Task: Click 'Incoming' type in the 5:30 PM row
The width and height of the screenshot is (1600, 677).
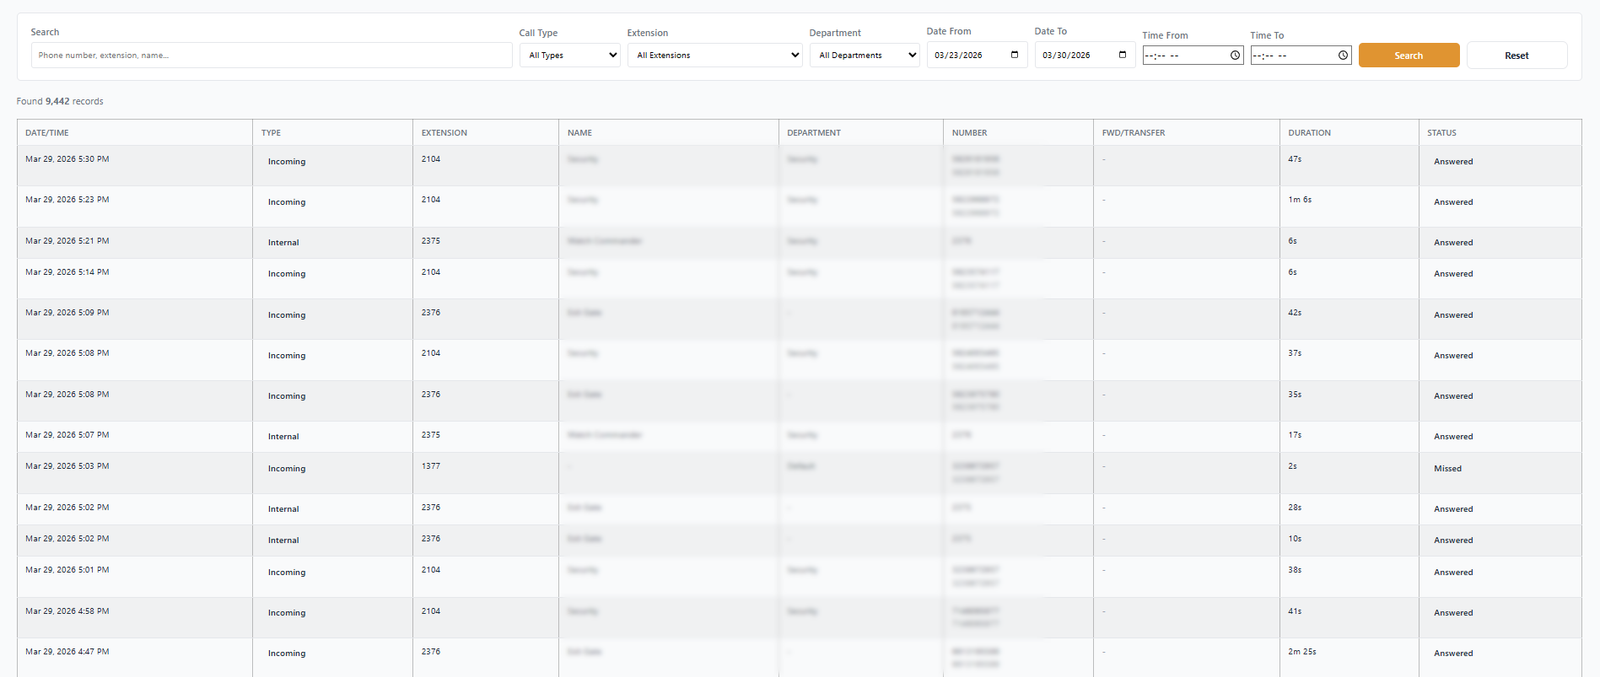Action: point(286,161)
